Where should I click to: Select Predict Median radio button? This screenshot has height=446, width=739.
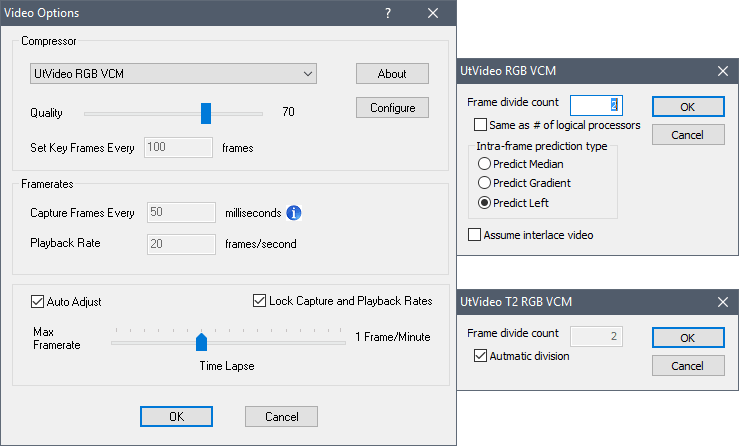(484, 164)
